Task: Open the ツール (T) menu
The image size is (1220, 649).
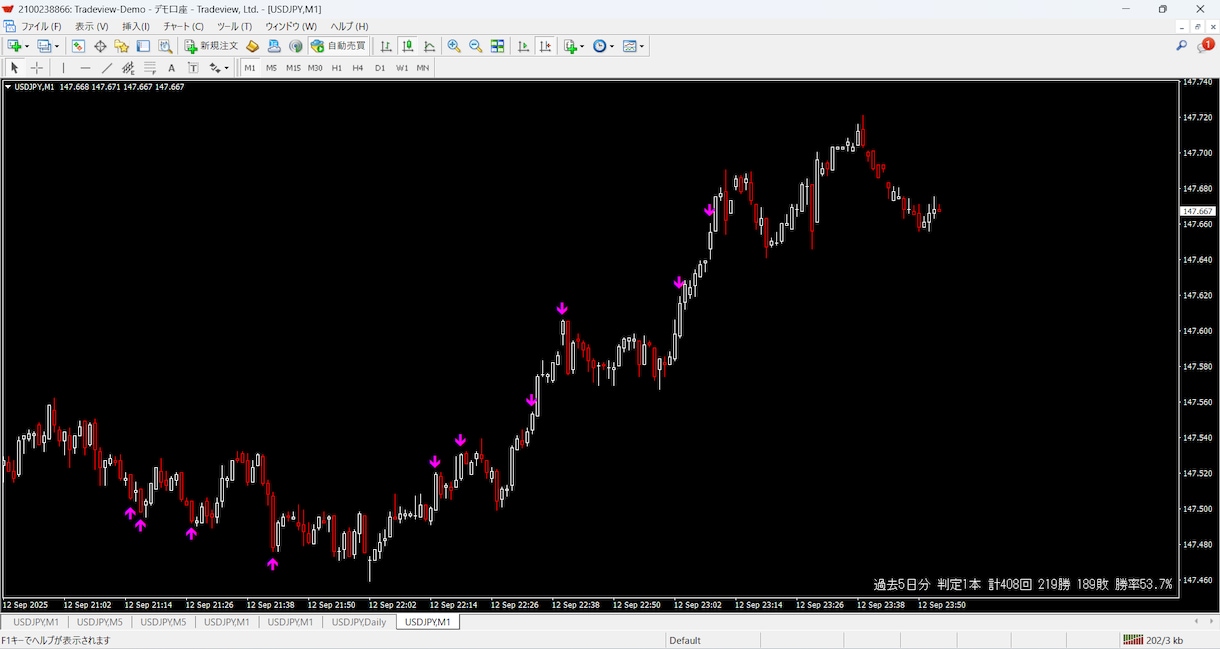Action: click(x=235, y=26)
